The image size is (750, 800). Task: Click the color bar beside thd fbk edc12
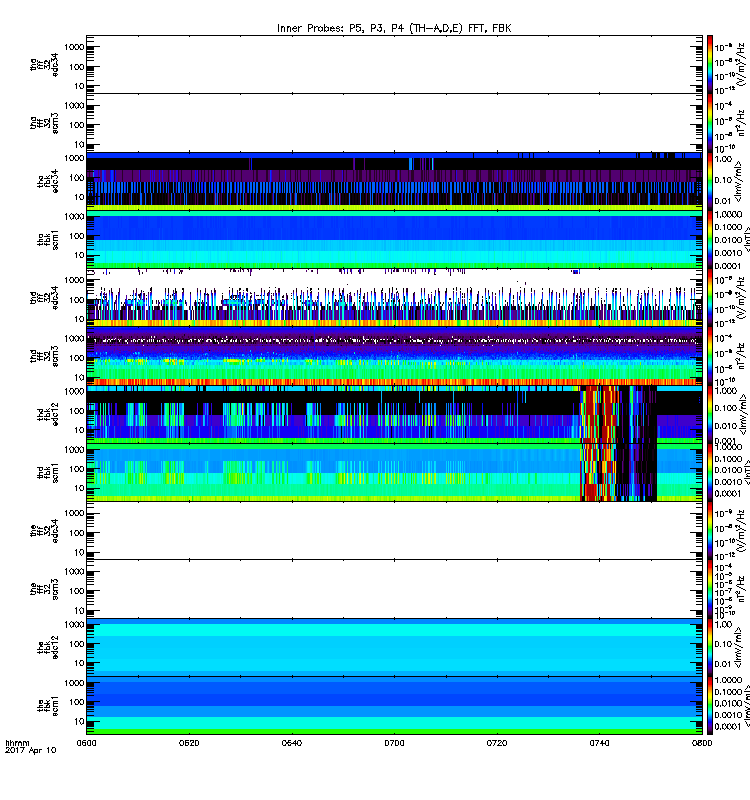710,414
